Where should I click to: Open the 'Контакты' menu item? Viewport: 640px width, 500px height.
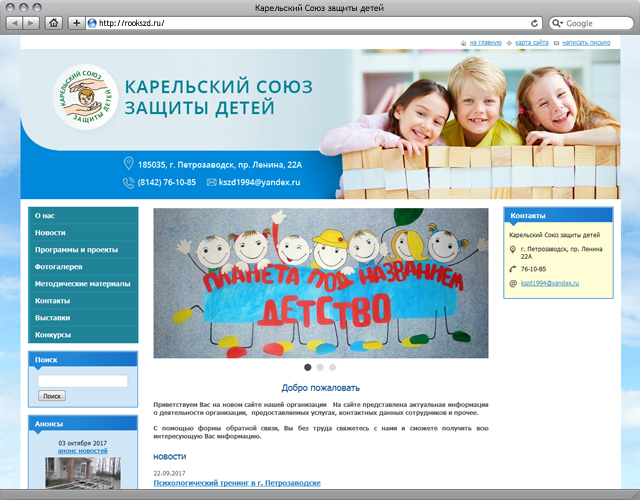[83, 301]
